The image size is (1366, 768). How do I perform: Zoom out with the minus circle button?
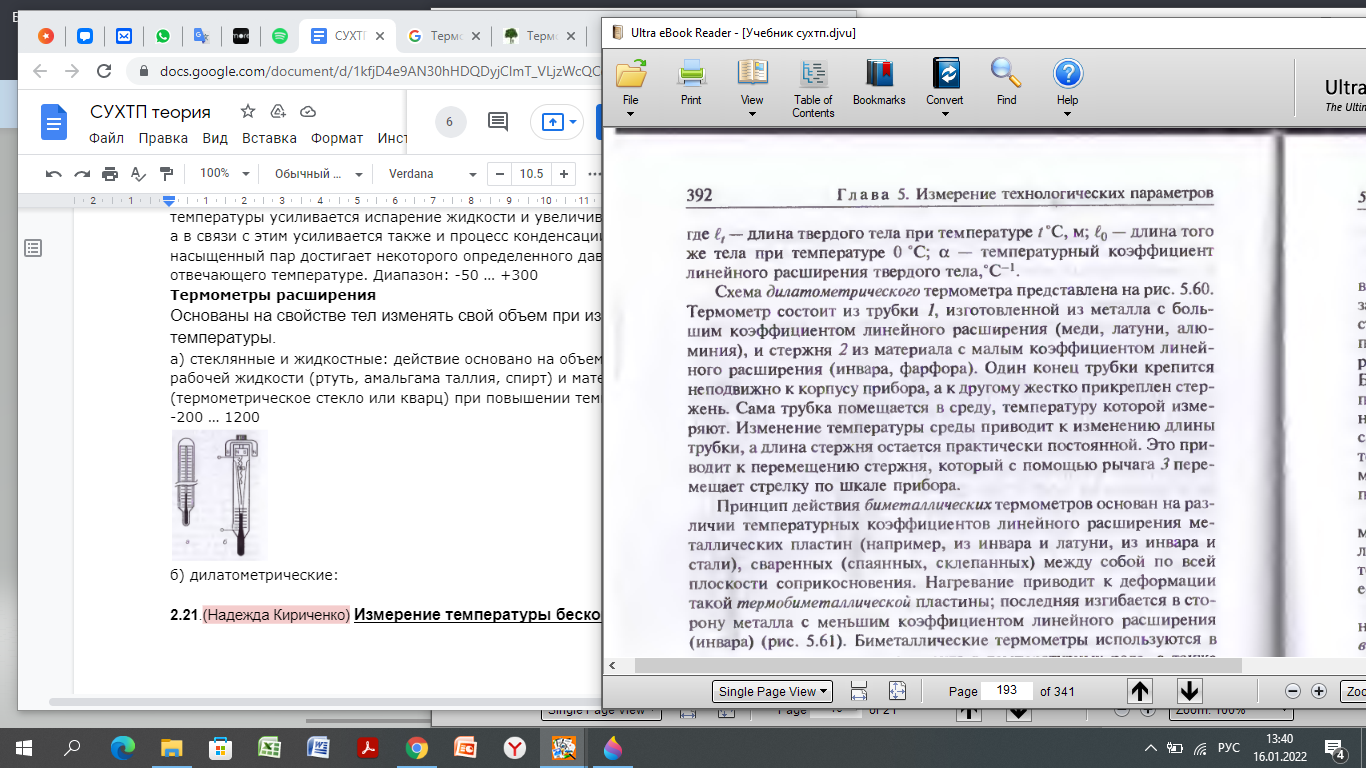click(x=1292, y=691)
